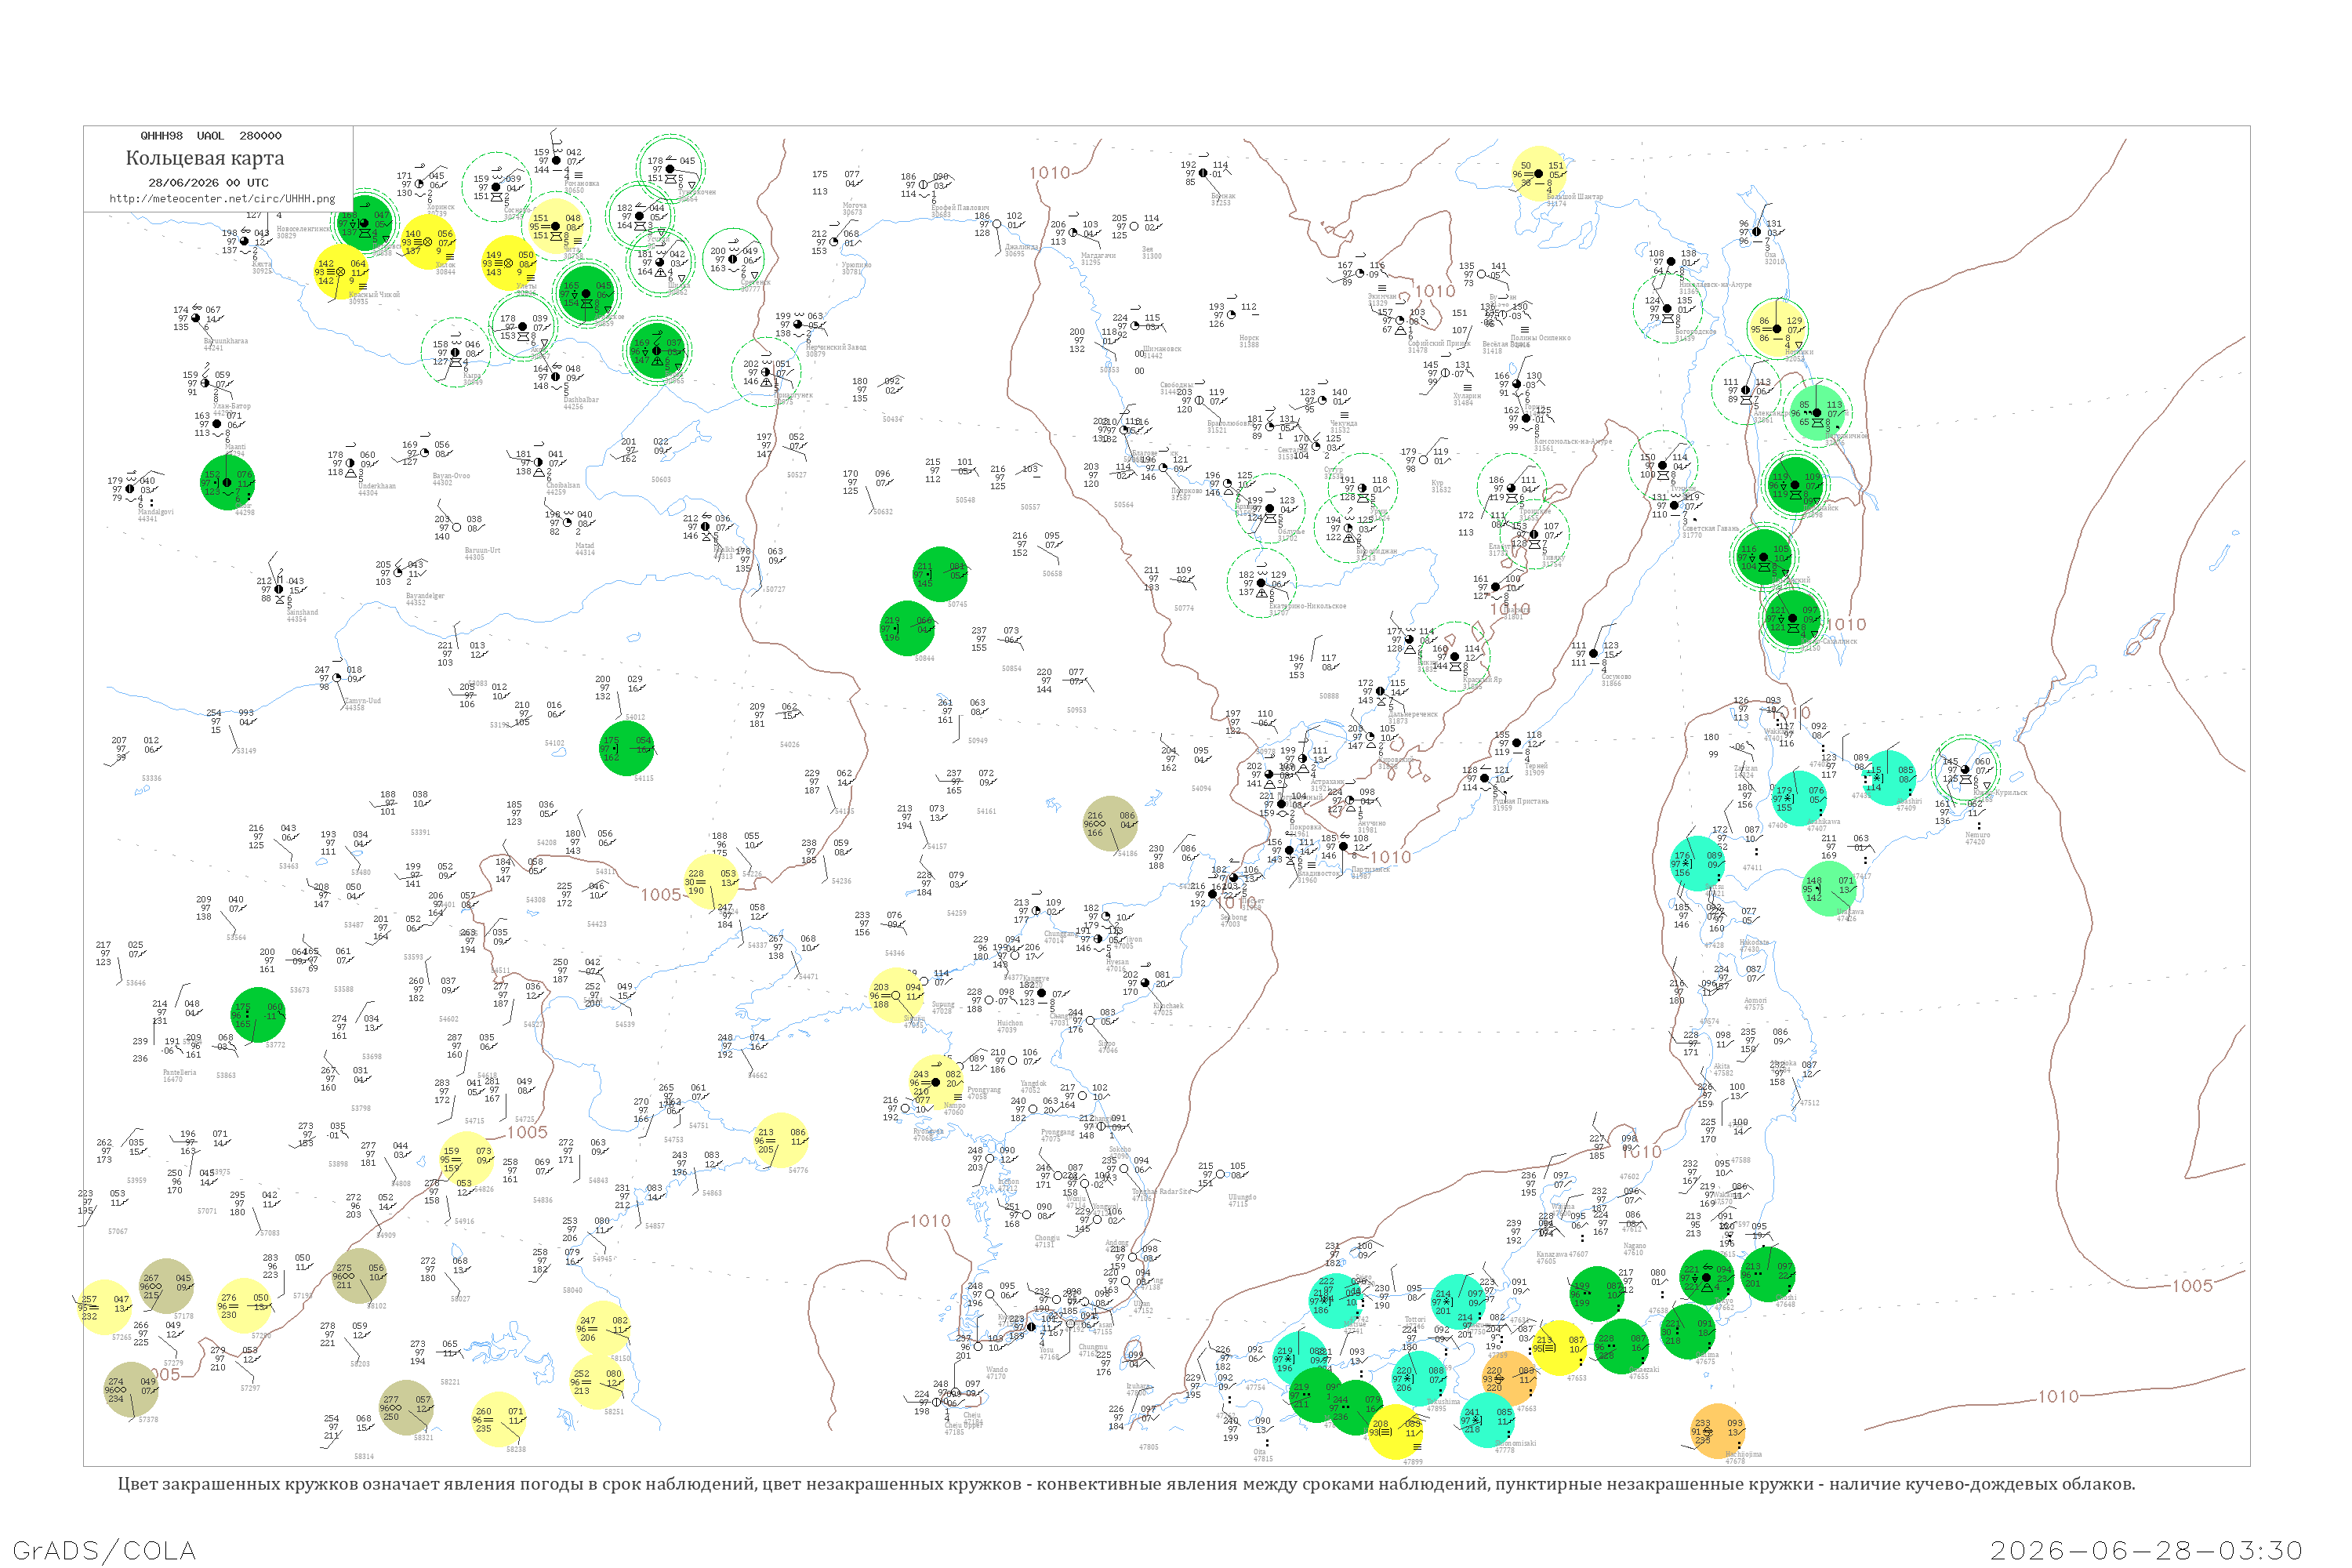Click the station label "Сосуново"
The image size is (2352, 1568).
1616,677
